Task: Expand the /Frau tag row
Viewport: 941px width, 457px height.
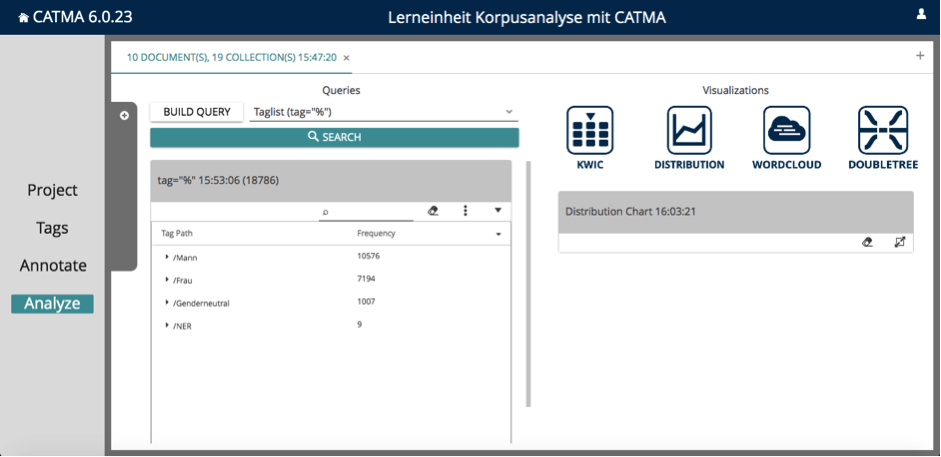Action: (x=167, y=279)
